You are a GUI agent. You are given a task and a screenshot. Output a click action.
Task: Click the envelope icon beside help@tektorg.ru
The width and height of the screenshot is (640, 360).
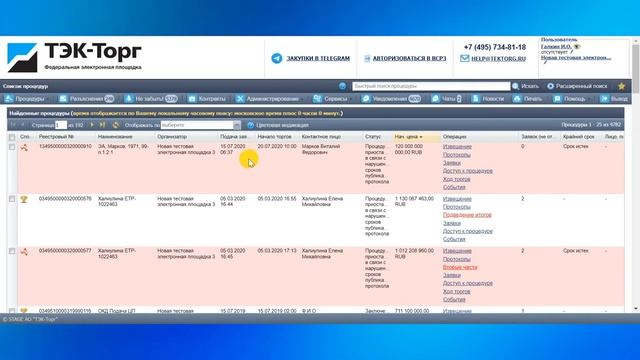click(x=464, y=58)
